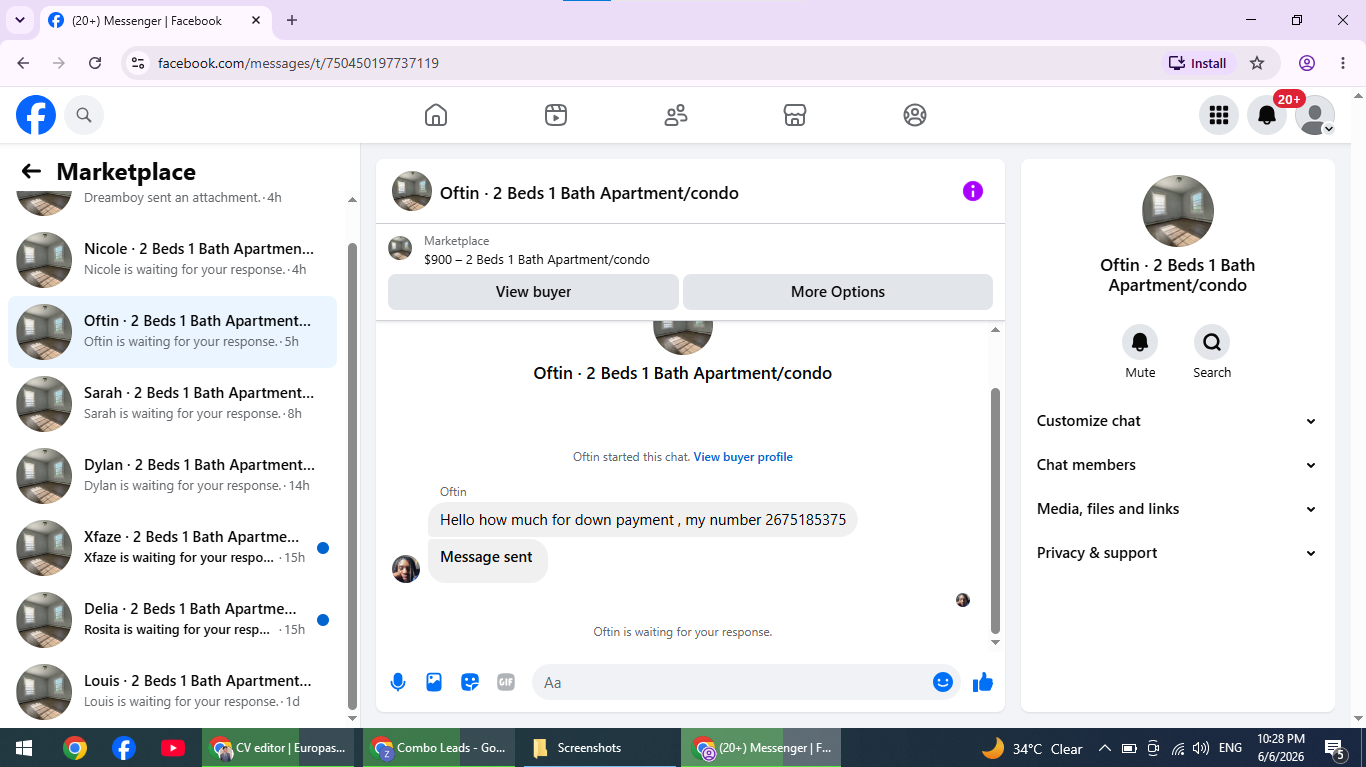Send a thumbs-up like
The width and height of the screenshot is (1366, 767).
pyautogui.click(x=983, y=682)
